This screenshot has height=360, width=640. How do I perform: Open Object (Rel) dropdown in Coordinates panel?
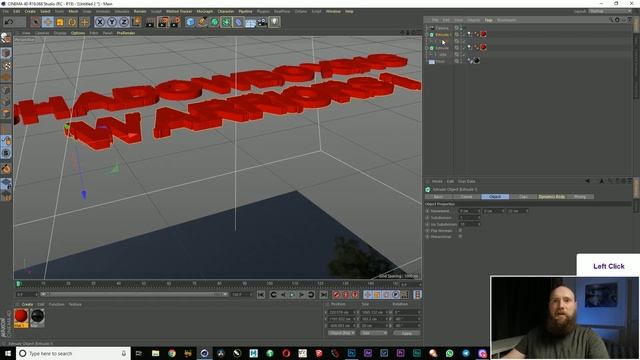point(342,333)
